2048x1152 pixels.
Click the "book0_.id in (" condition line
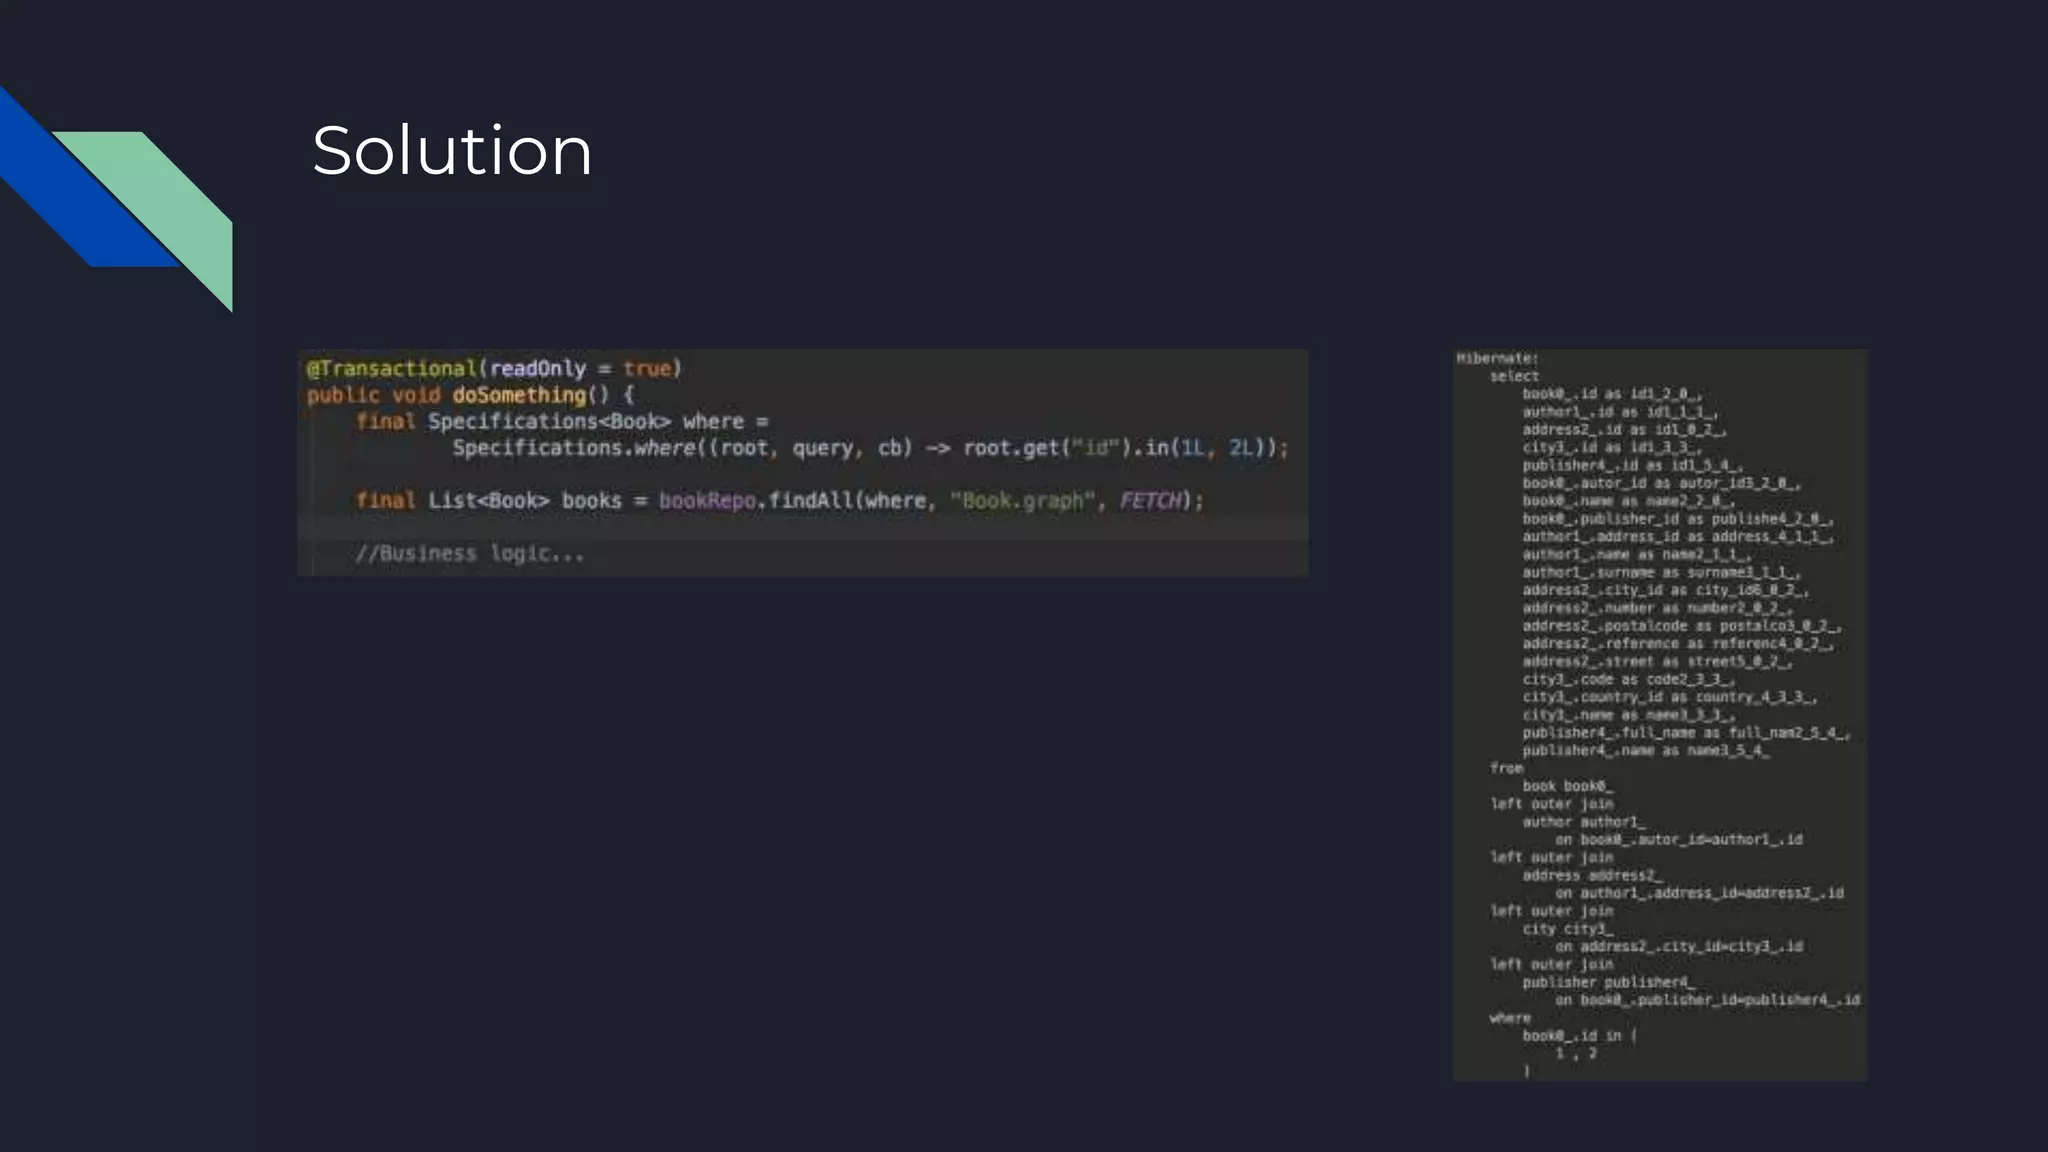click(x=1579, y=1036)
